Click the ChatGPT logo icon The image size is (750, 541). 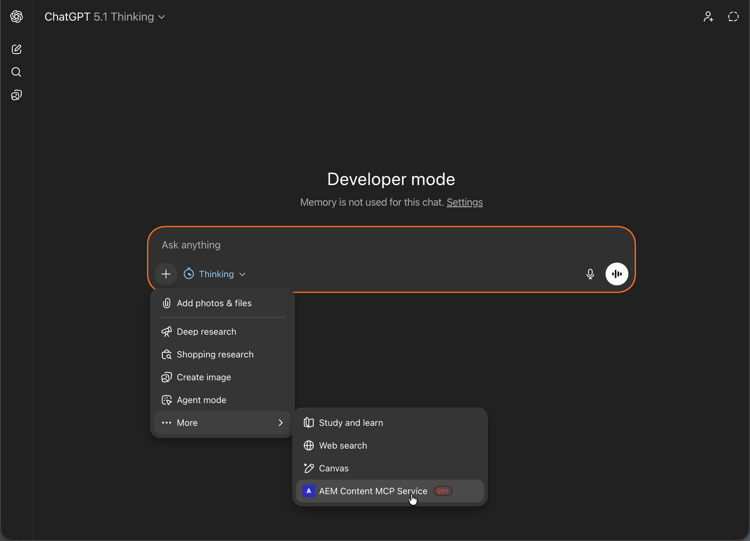[x=16, y=17]
